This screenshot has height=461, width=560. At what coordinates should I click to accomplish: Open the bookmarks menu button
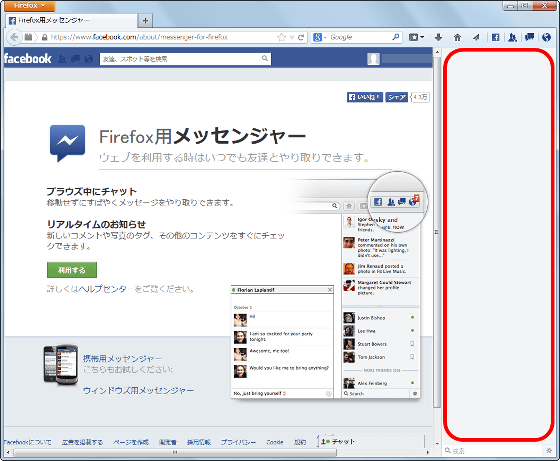[416, 37]
